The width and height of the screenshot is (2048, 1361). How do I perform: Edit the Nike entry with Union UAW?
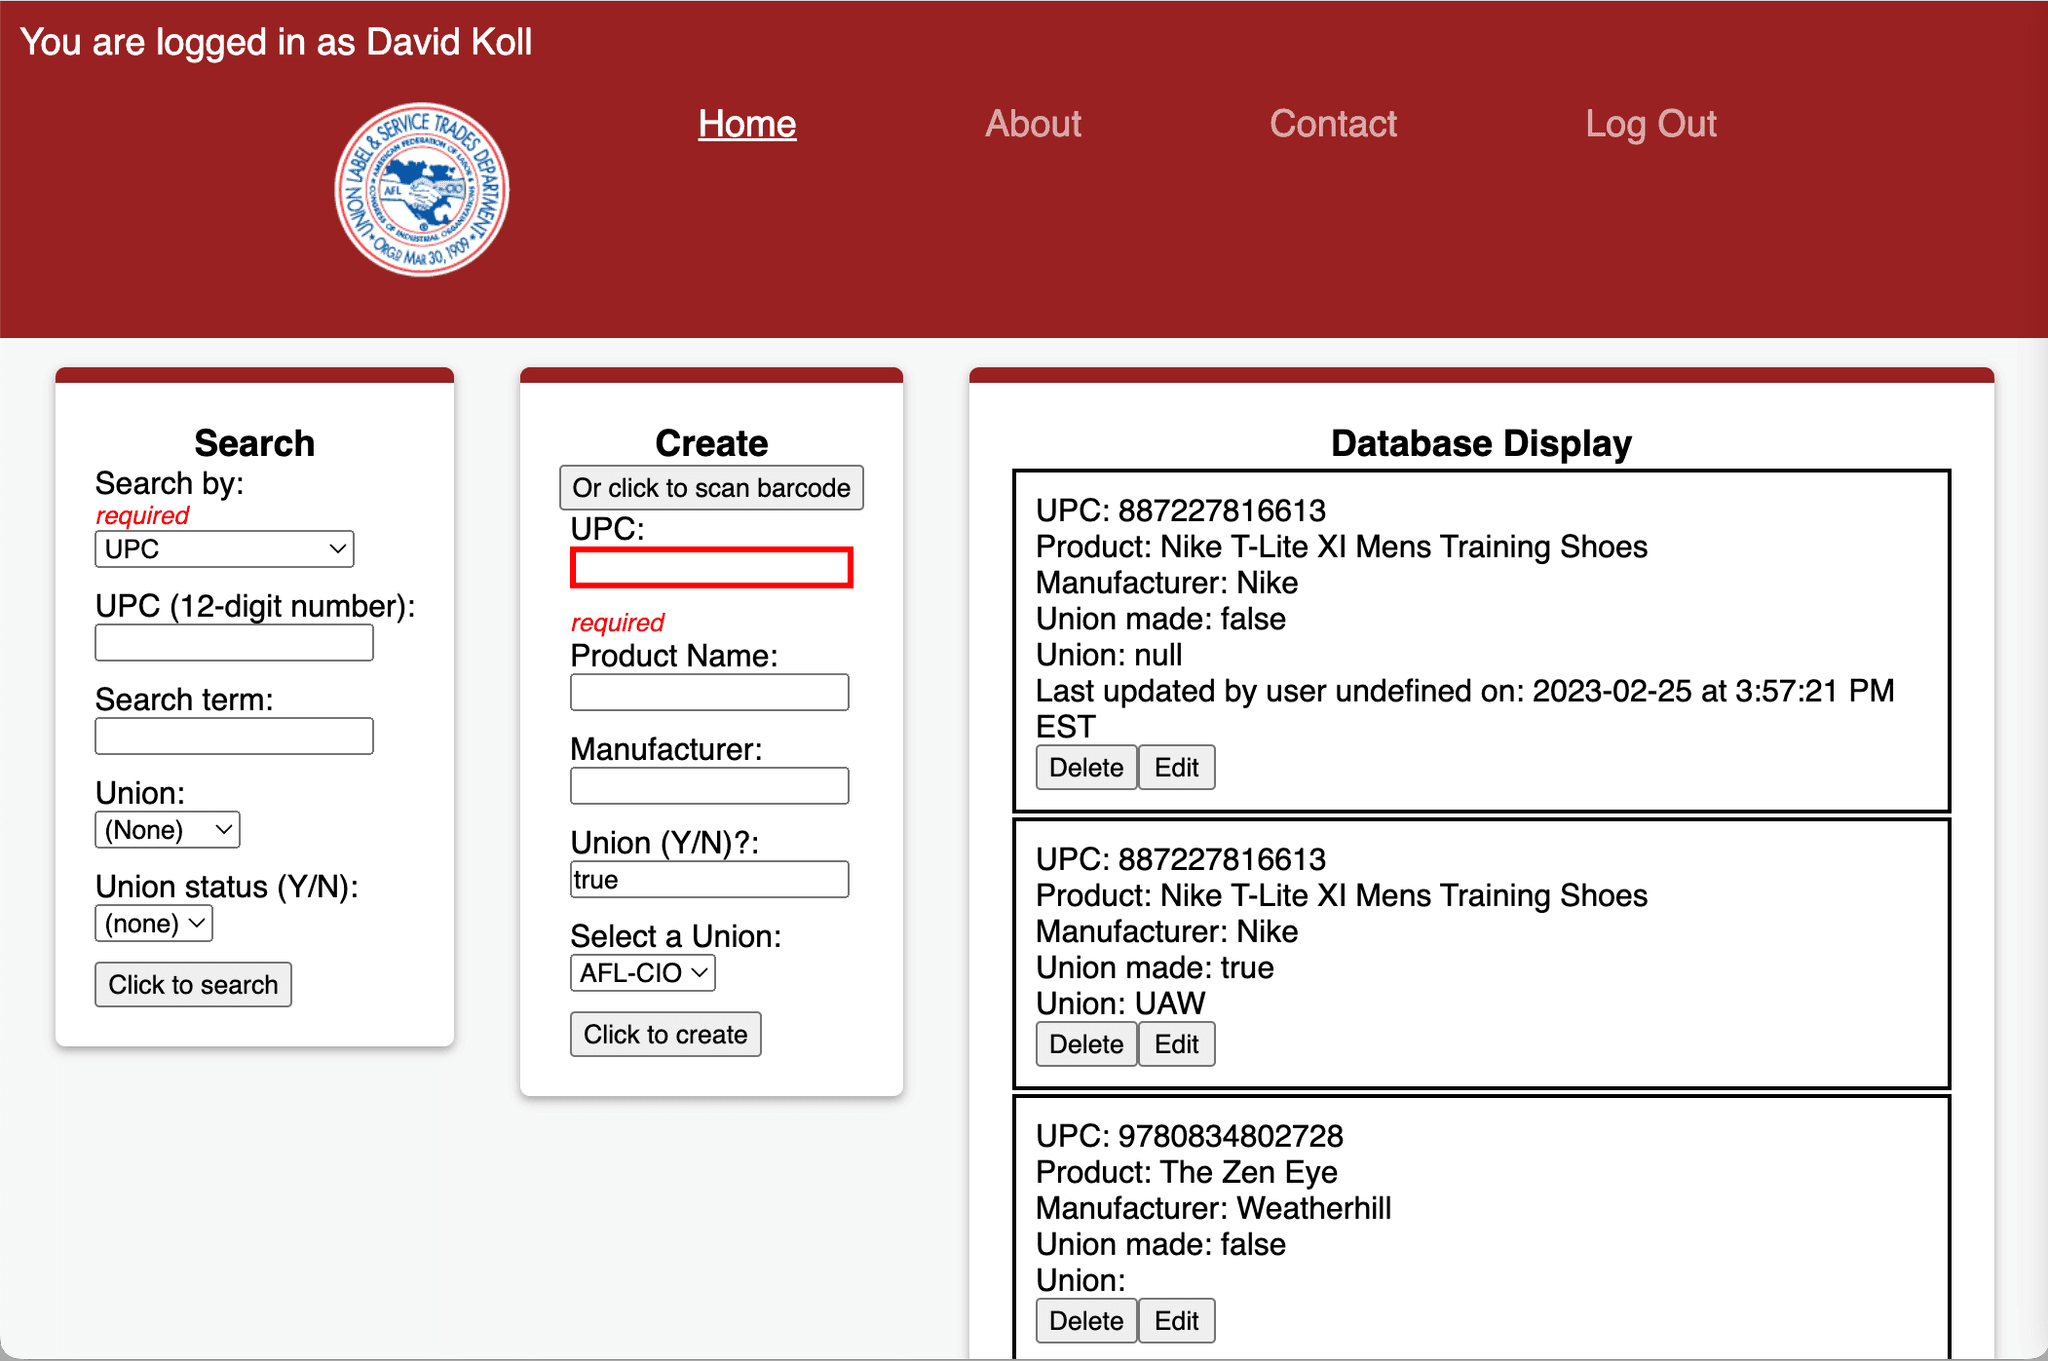1176,1044
